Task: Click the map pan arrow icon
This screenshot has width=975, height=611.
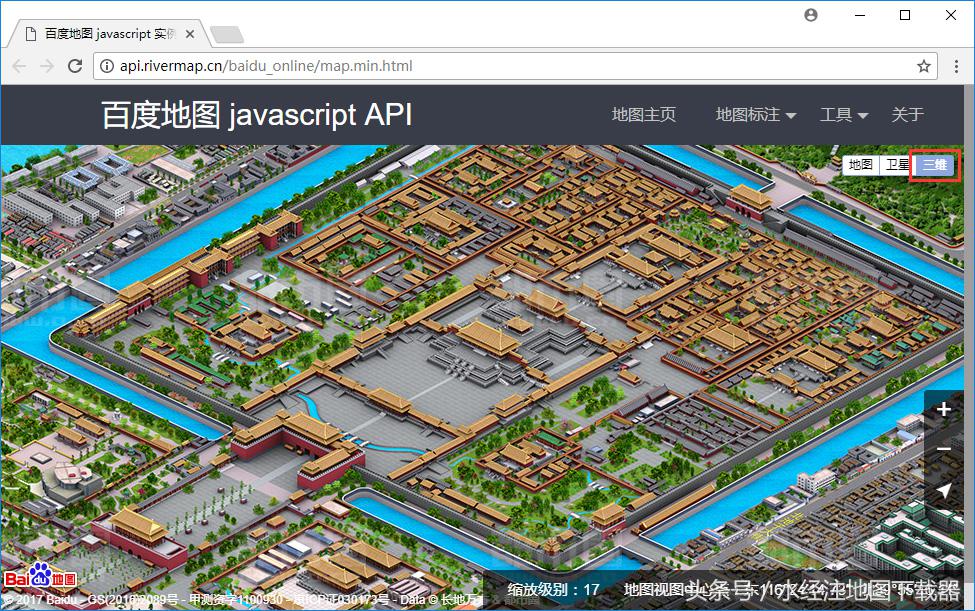Action: [x=944, y=490]
